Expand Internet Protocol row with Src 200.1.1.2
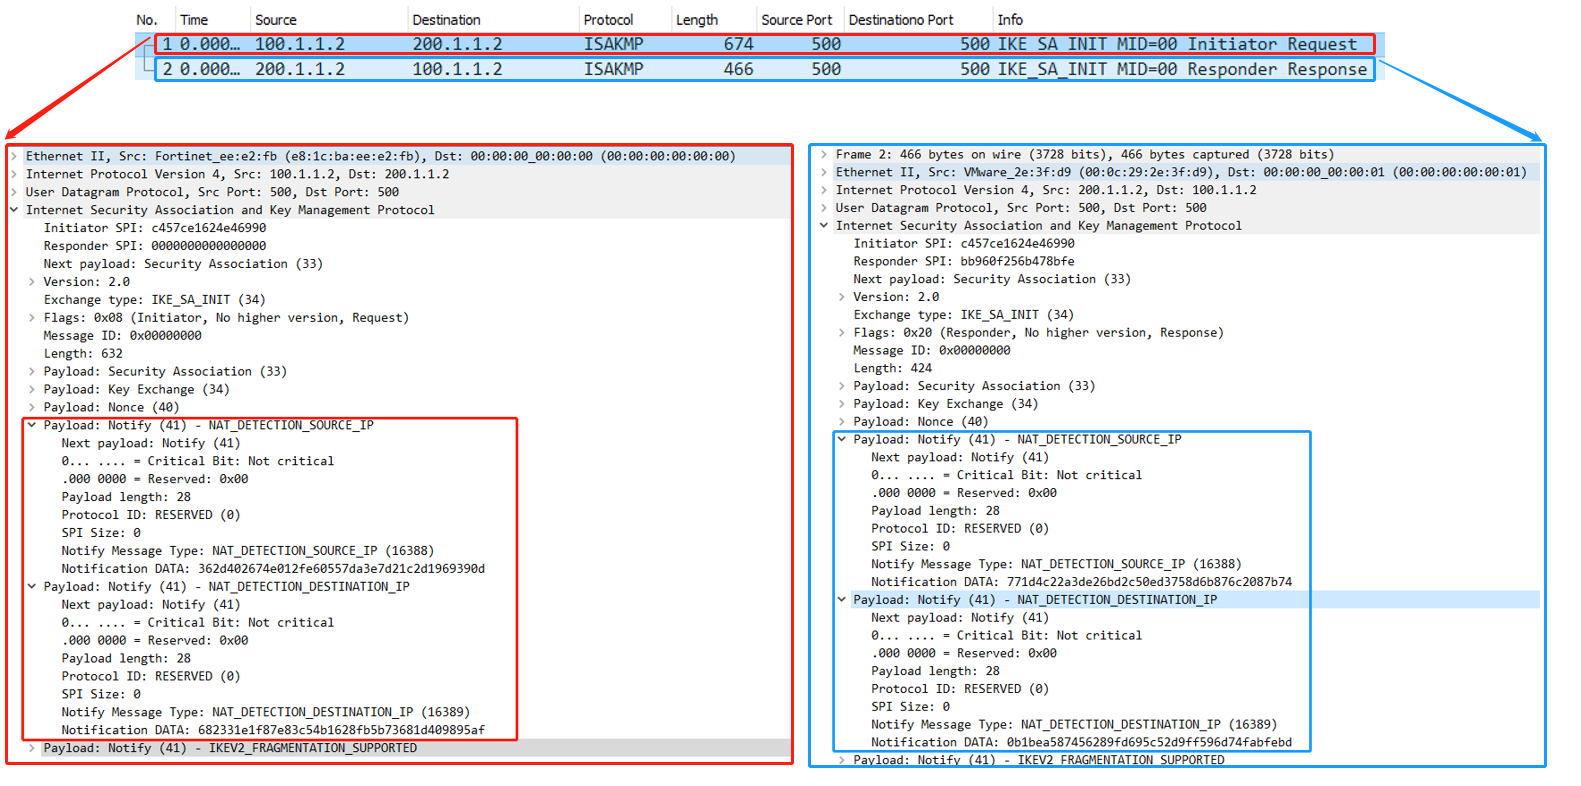The image size is (1581, 786). click(x=823, y=191)
